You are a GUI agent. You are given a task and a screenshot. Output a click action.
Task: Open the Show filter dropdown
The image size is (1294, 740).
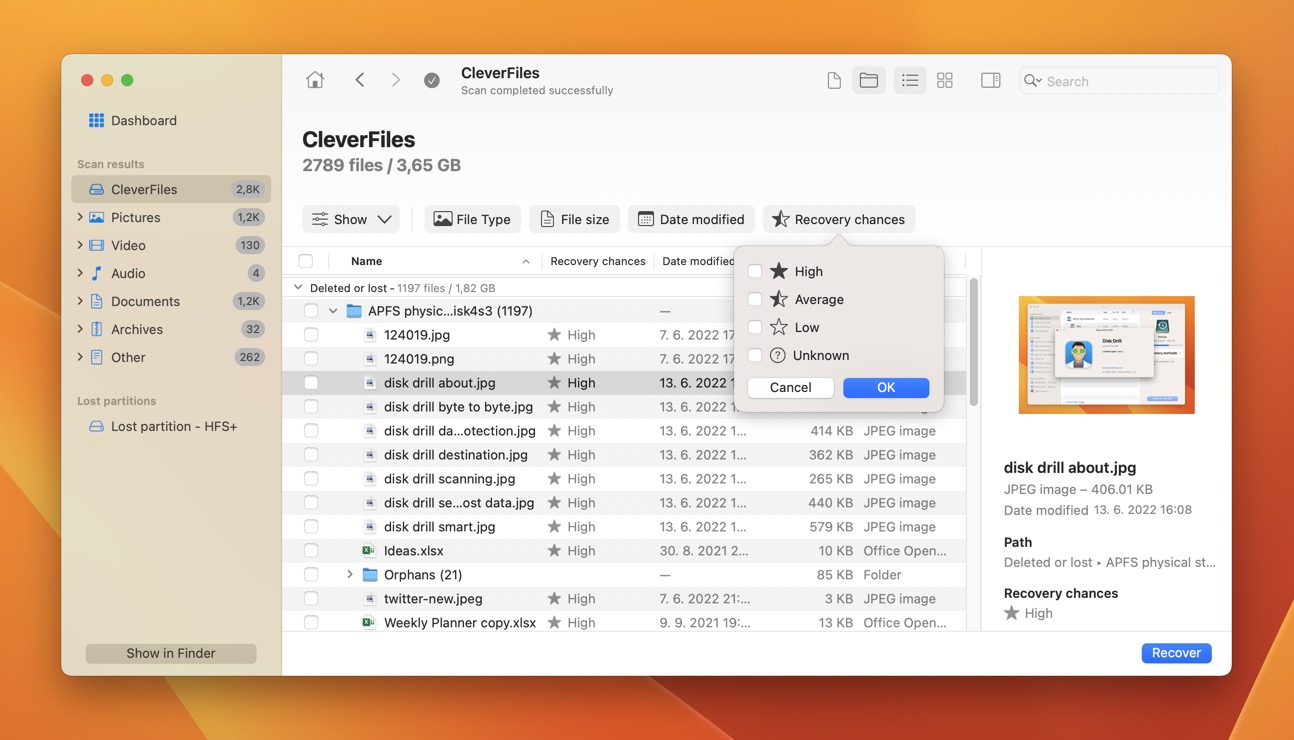pyautogui.click(x=351, y=219)
